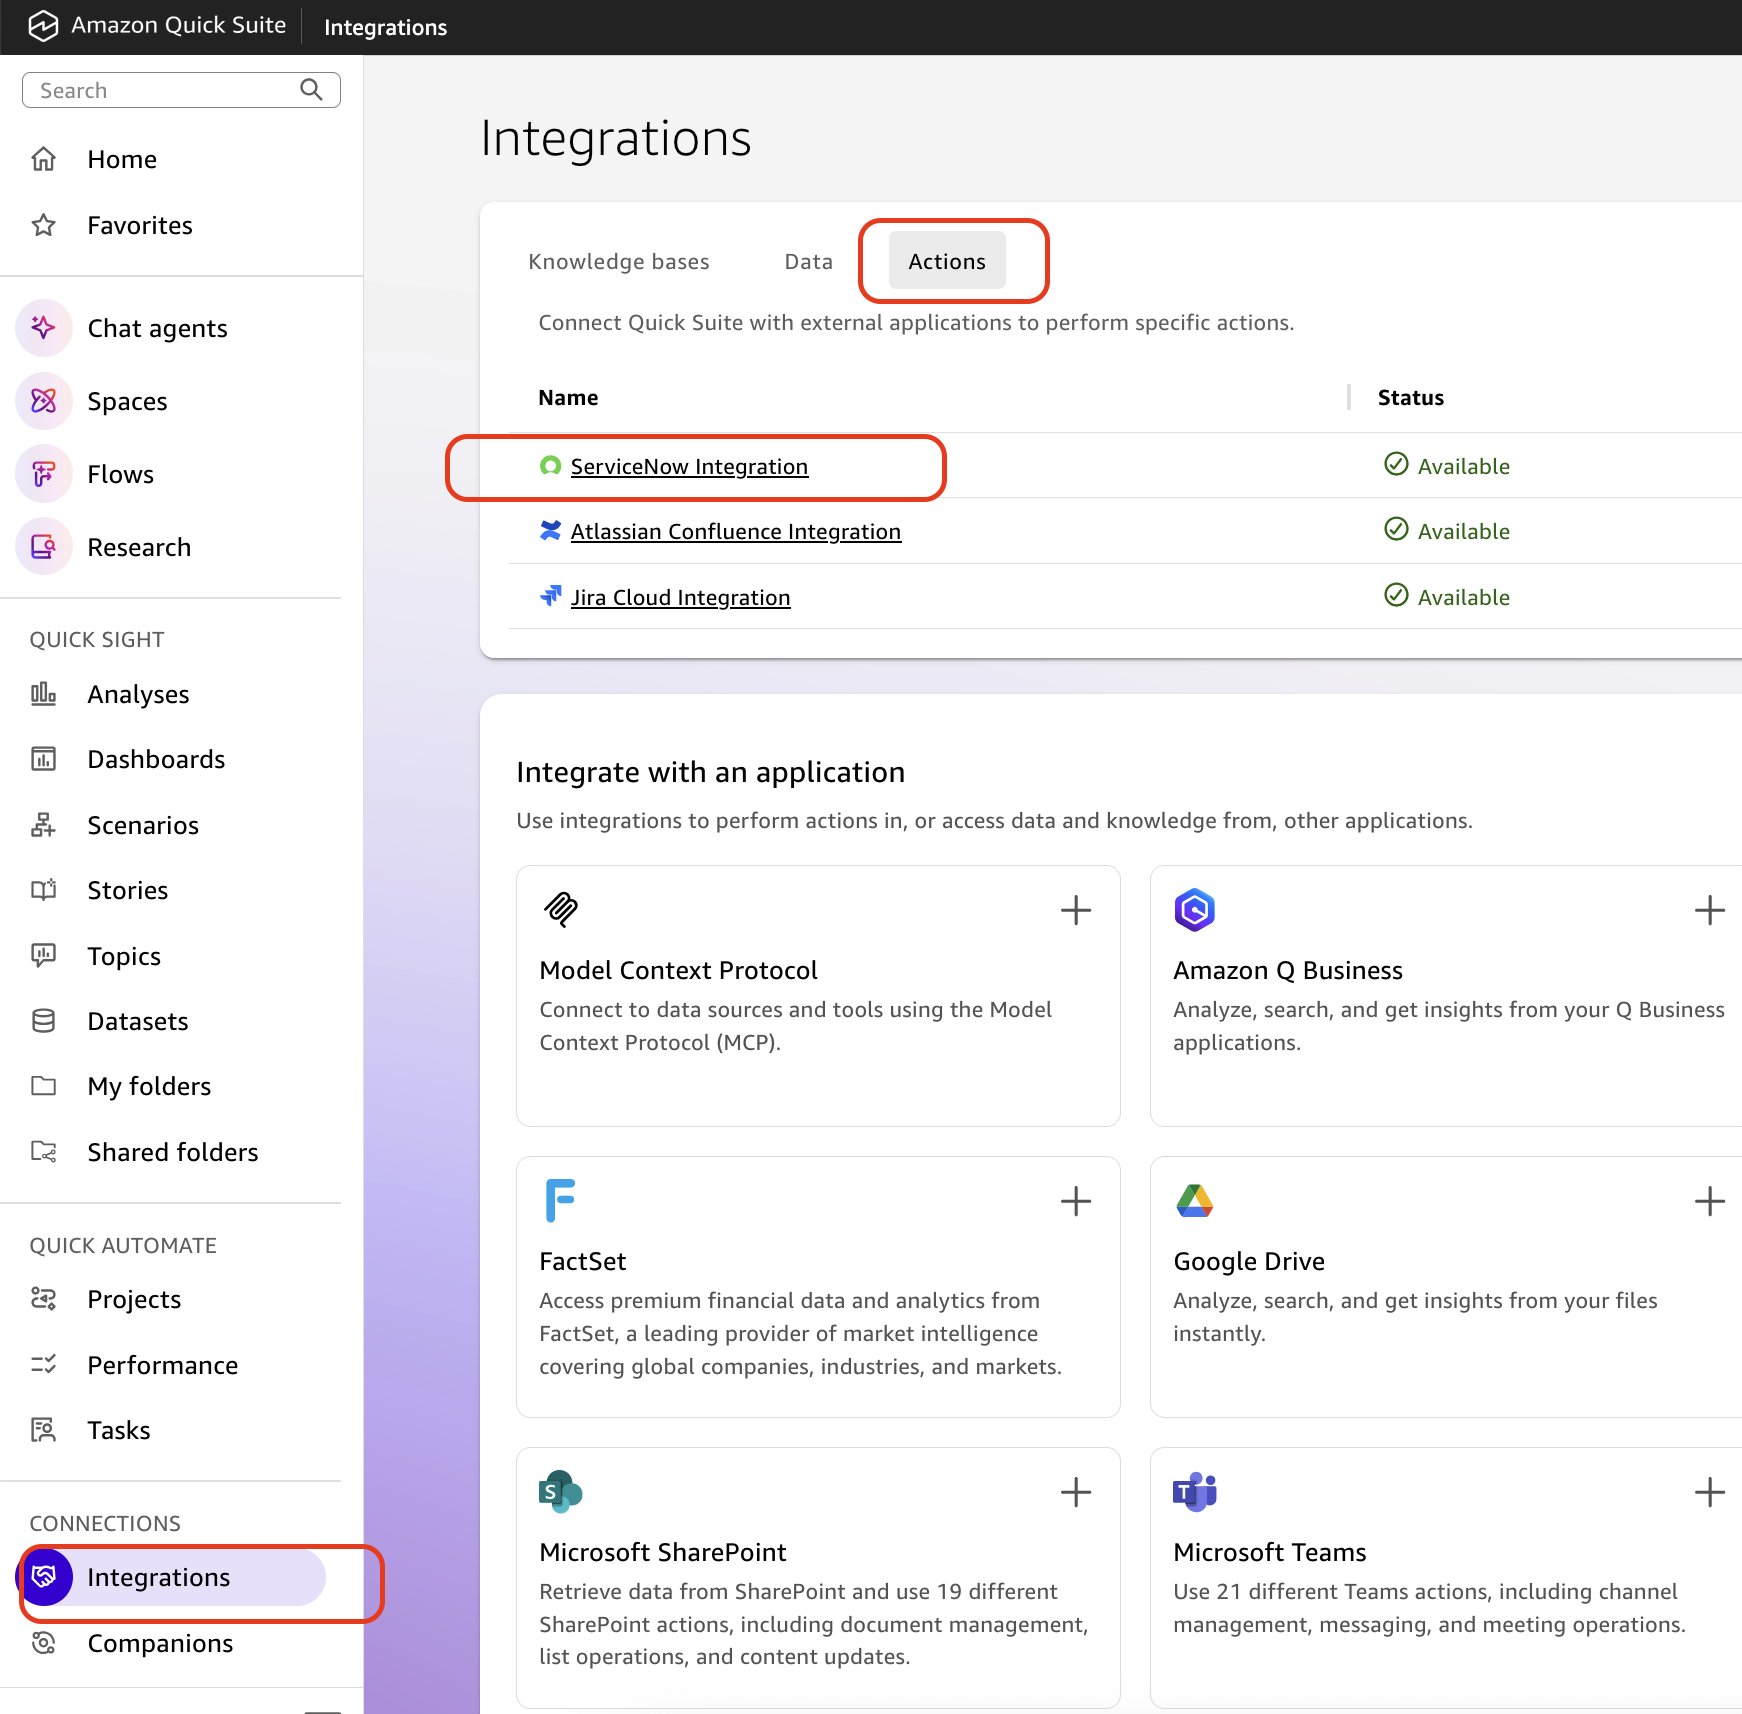Switch to the Knowledge bases tab
The image size is (1742, 1714).
click(618, 261)
